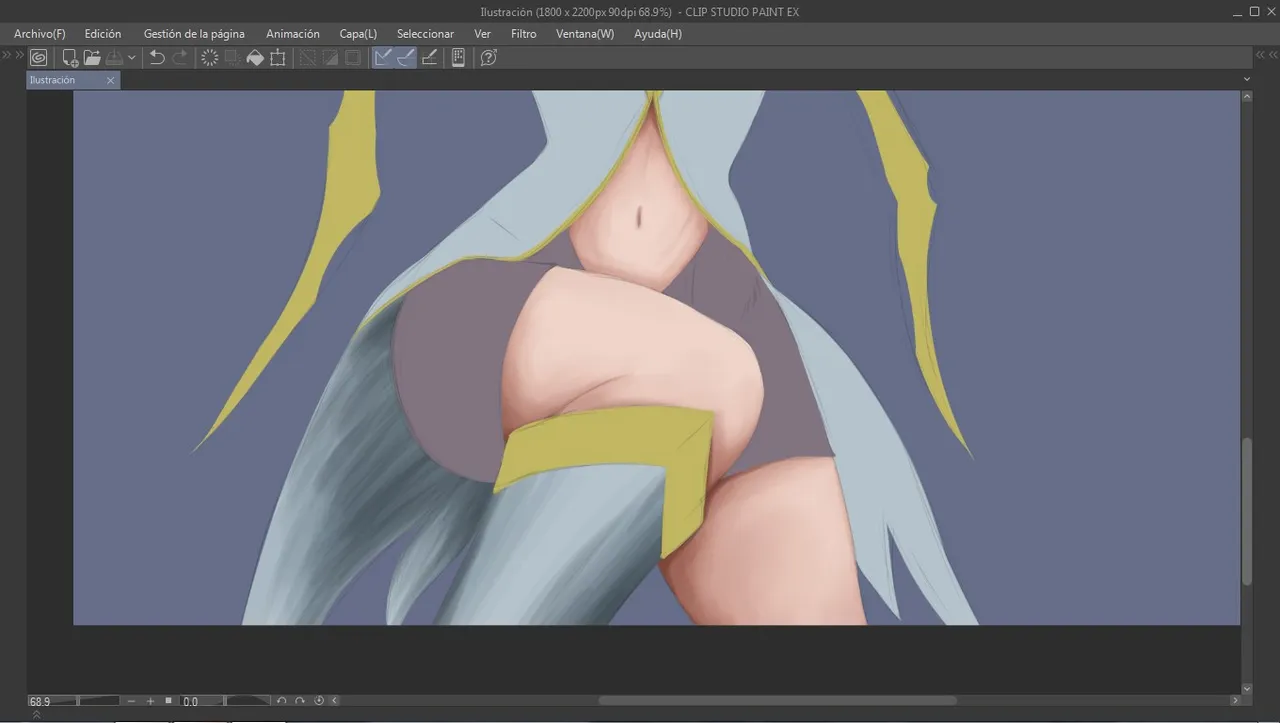1280x723 pixels.
Task: Click the Deselect icon
Action: [307, 58]
